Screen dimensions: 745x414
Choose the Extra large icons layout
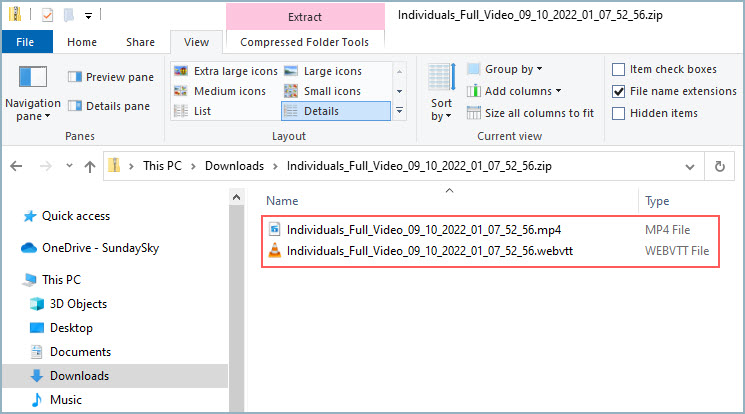[226, 71]
